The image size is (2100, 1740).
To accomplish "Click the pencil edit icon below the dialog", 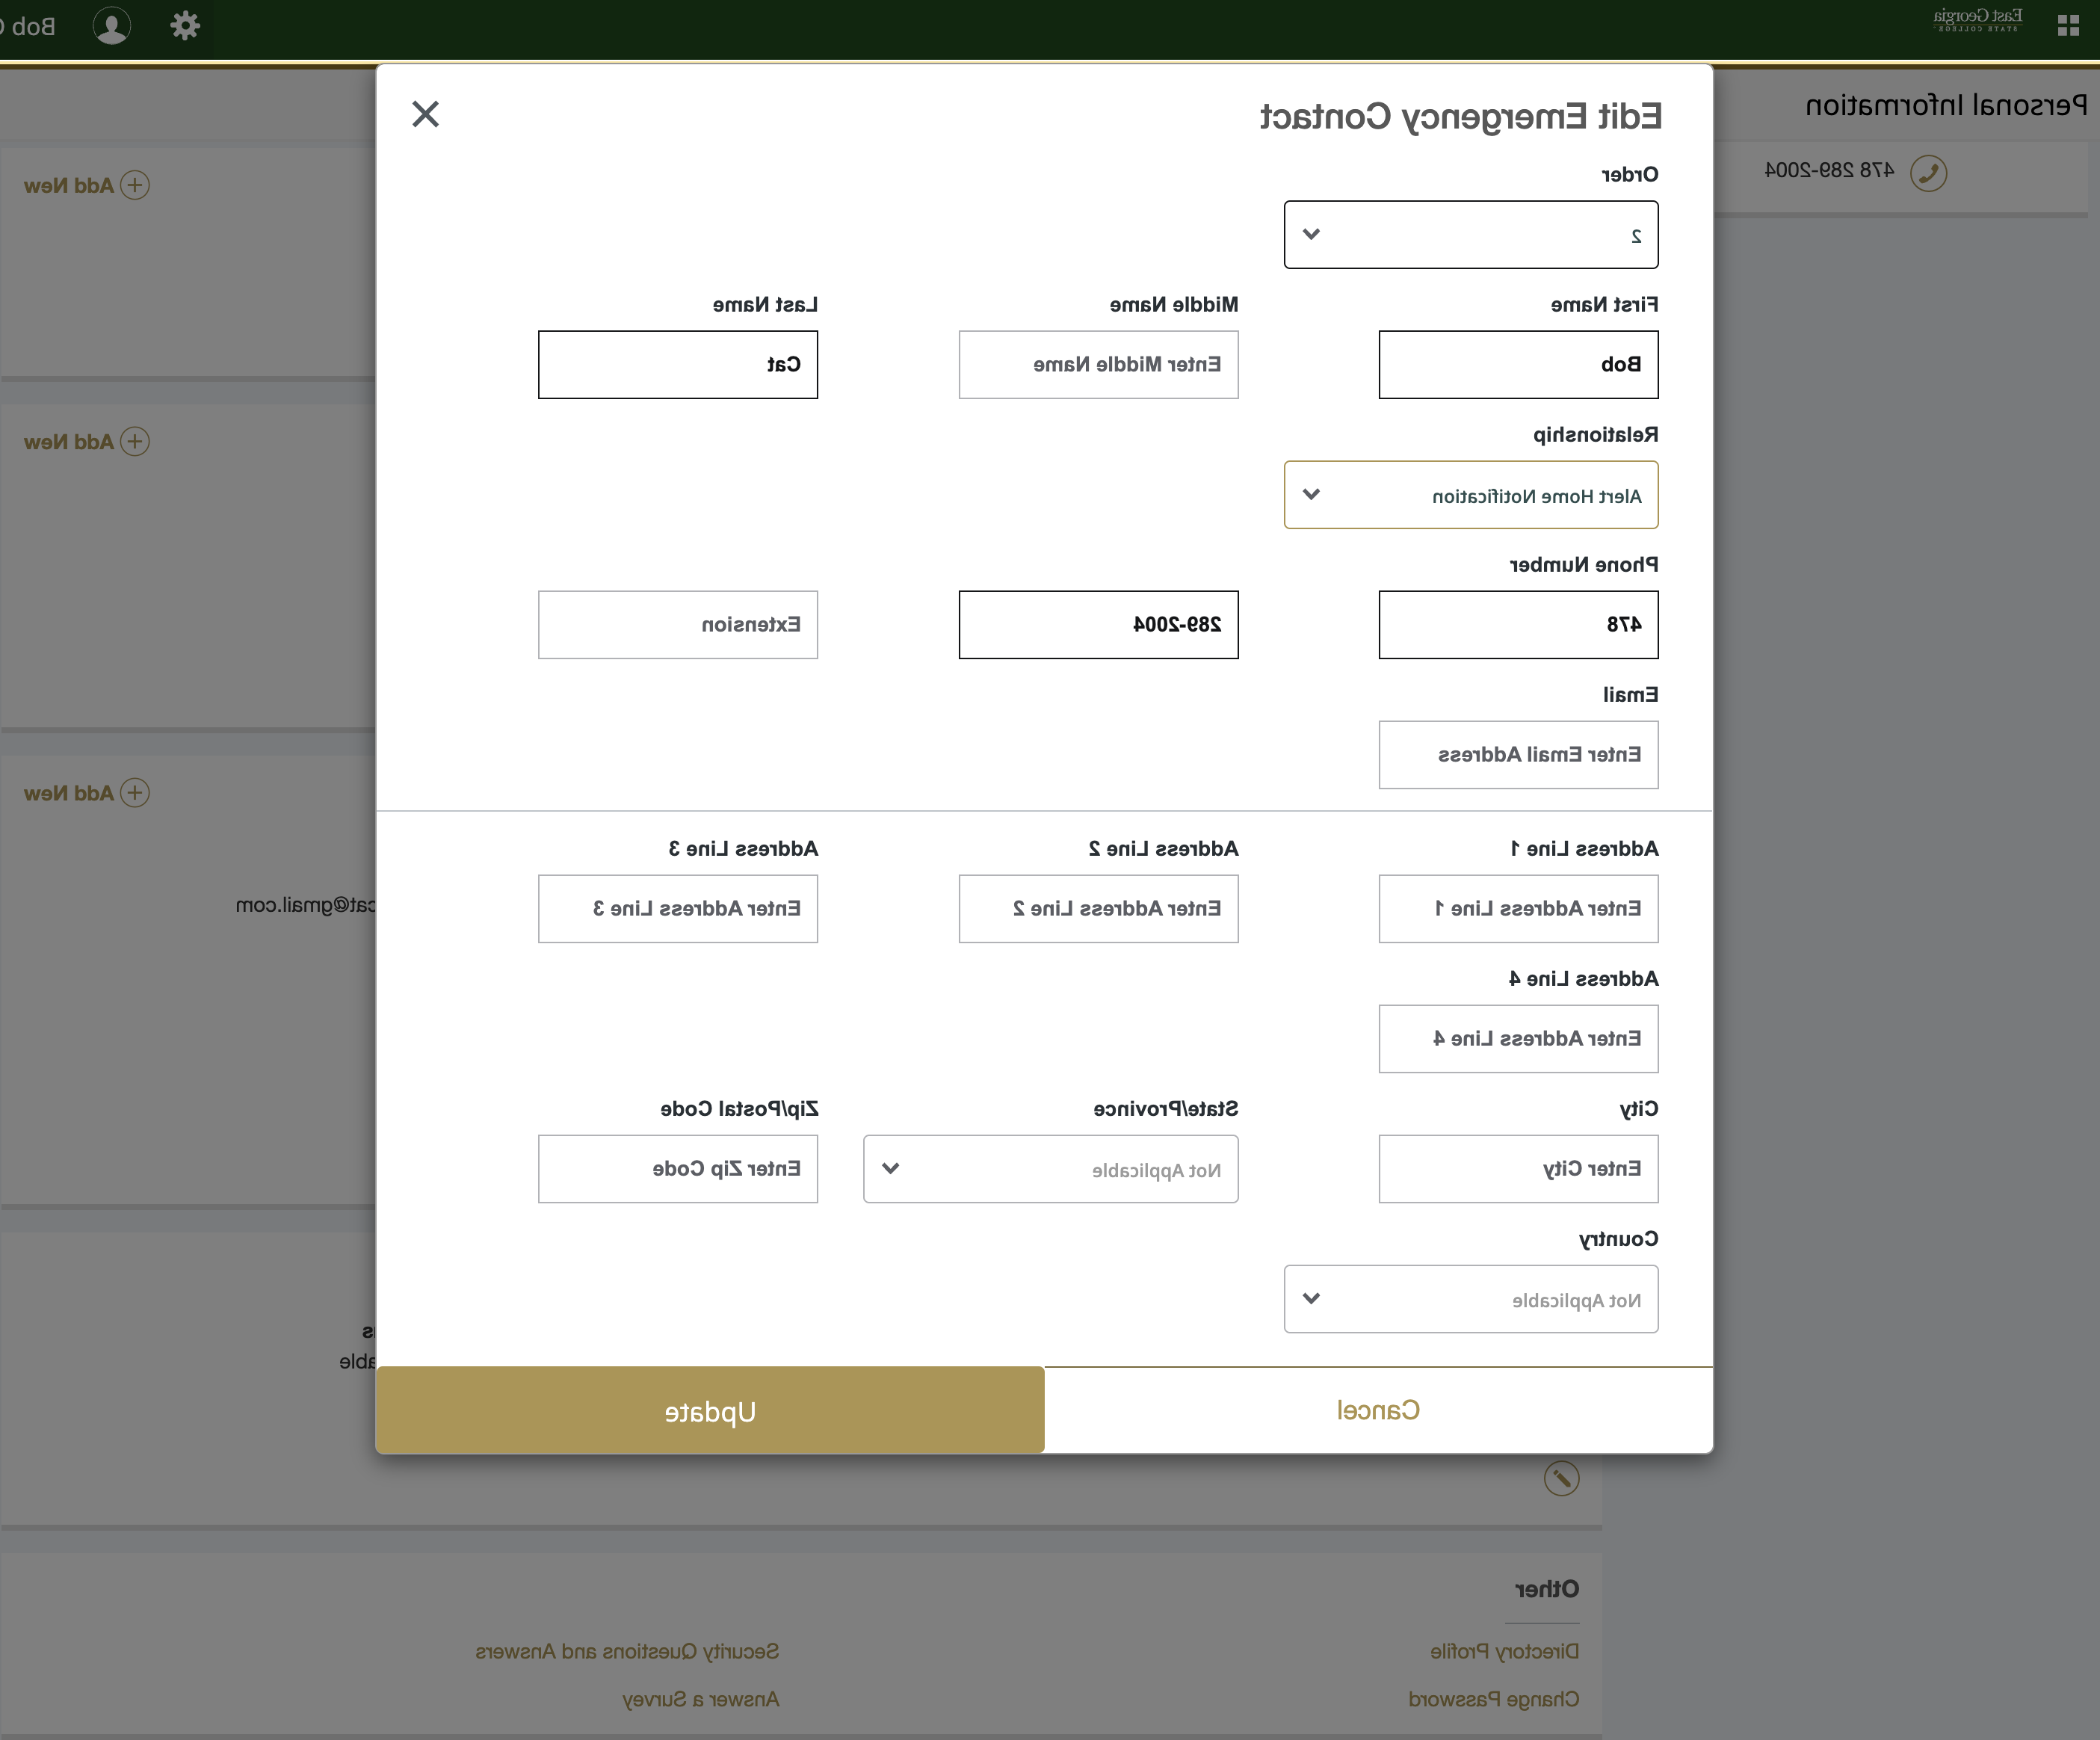I will (x=1561, y=1477).
